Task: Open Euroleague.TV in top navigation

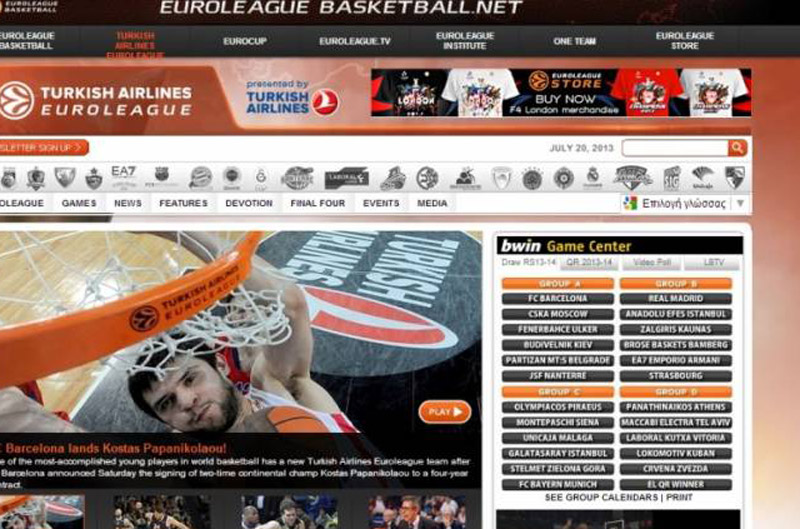Action: coord(355,41)
